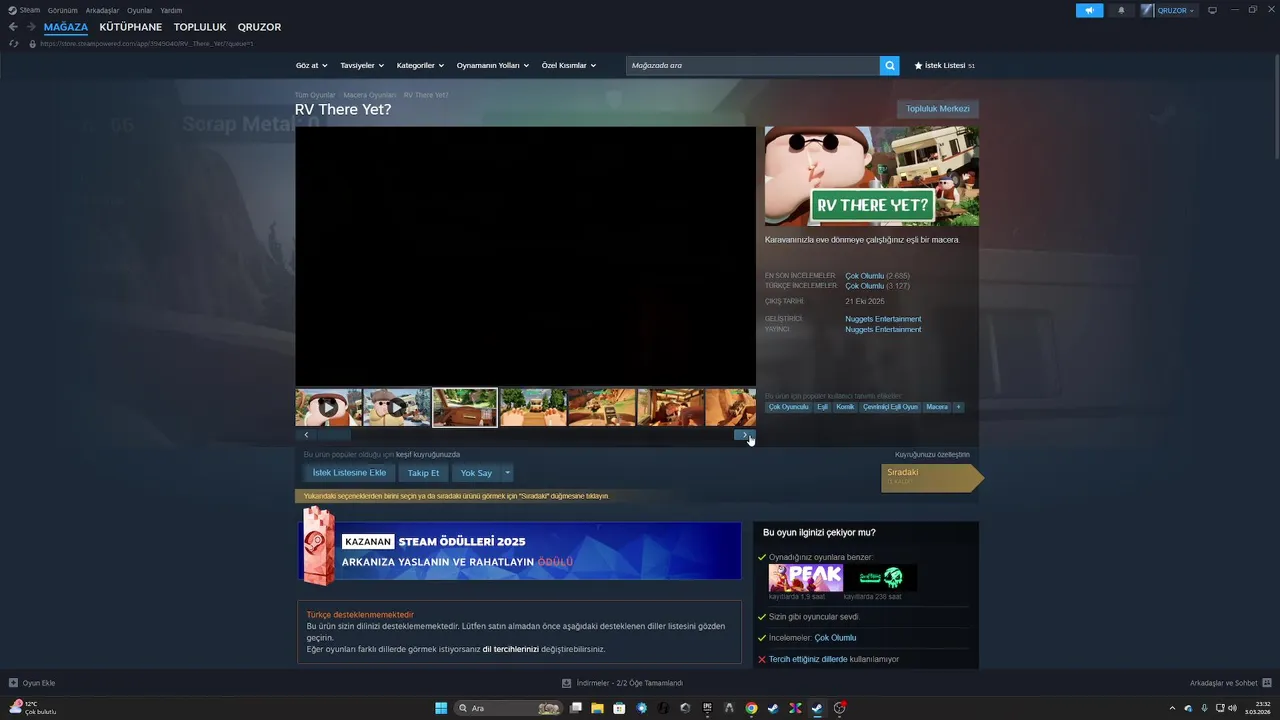Expand the Kategoriler dropdown
Viewport: 1280px width, 720px height.
[420, 65]
